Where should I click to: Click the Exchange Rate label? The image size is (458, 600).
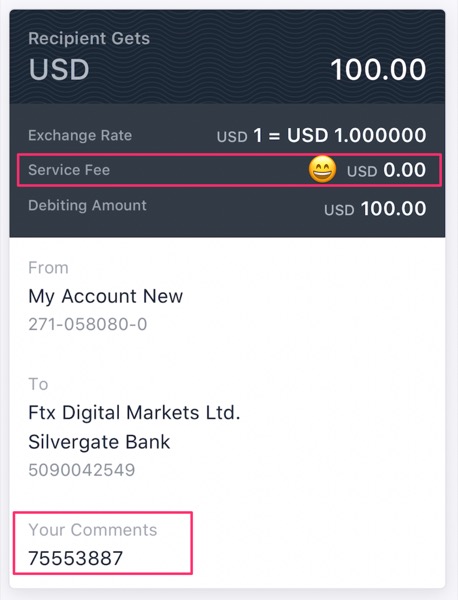(x=80, y=135)
